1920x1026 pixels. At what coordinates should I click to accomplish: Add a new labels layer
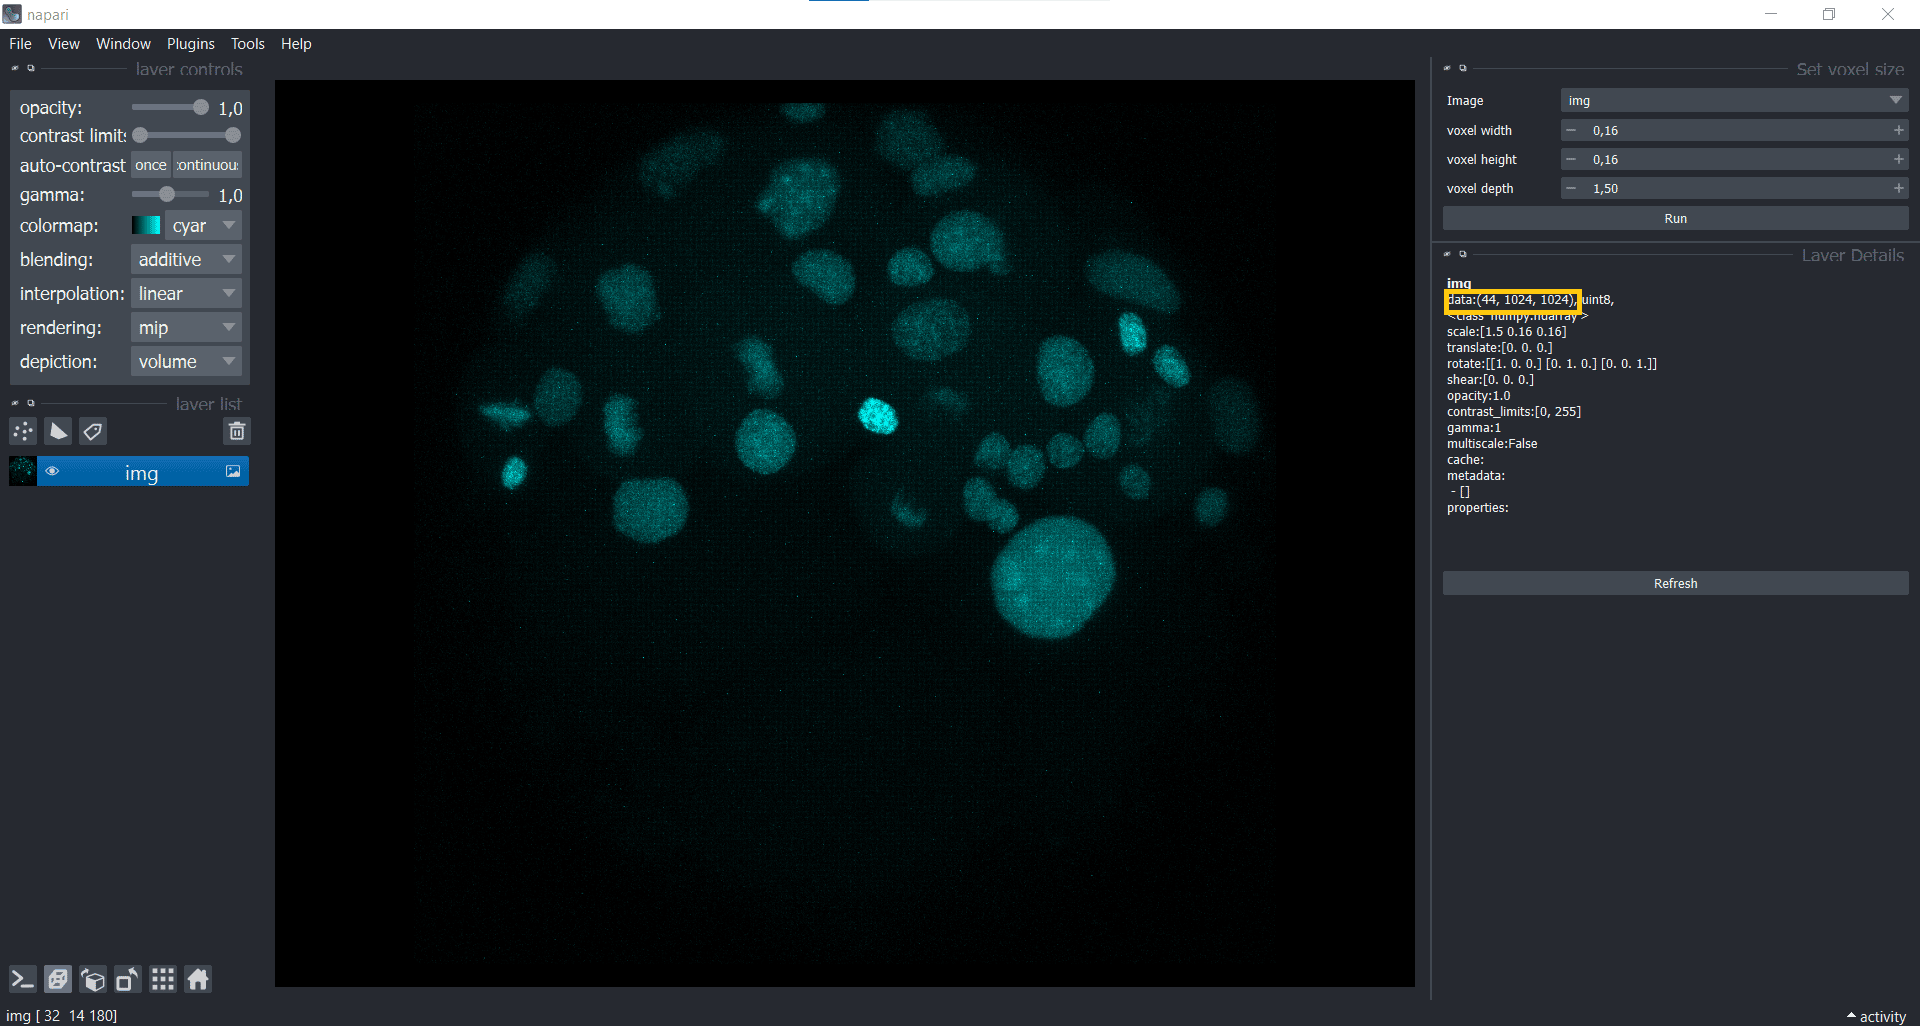click(93, 431)
